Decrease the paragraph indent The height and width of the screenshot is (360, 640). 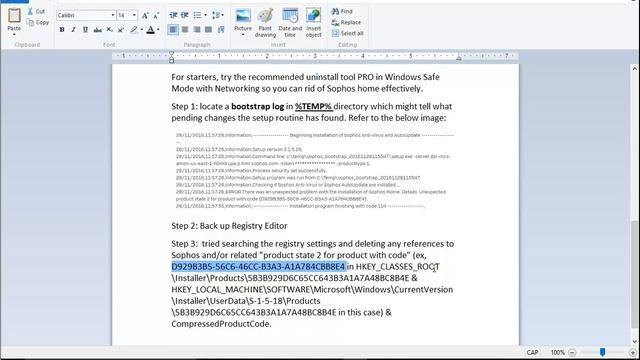pos(173,15)
